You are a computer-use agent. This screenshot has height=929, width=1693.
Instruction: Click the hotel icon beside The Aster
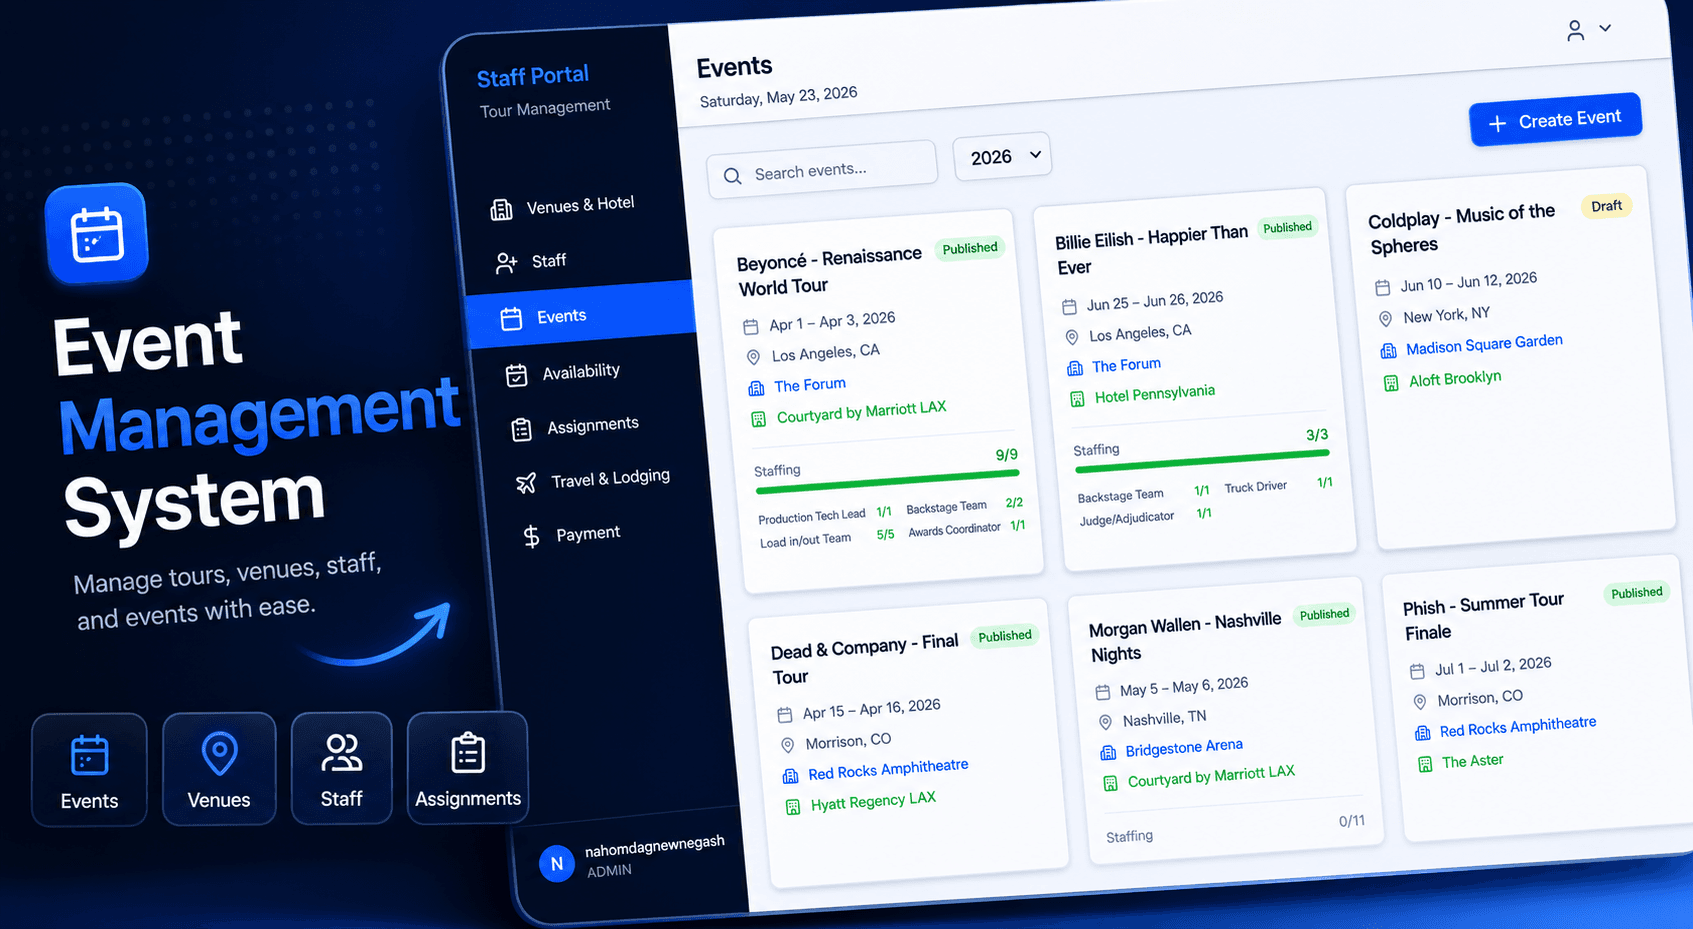click(x=1425, y=765)
